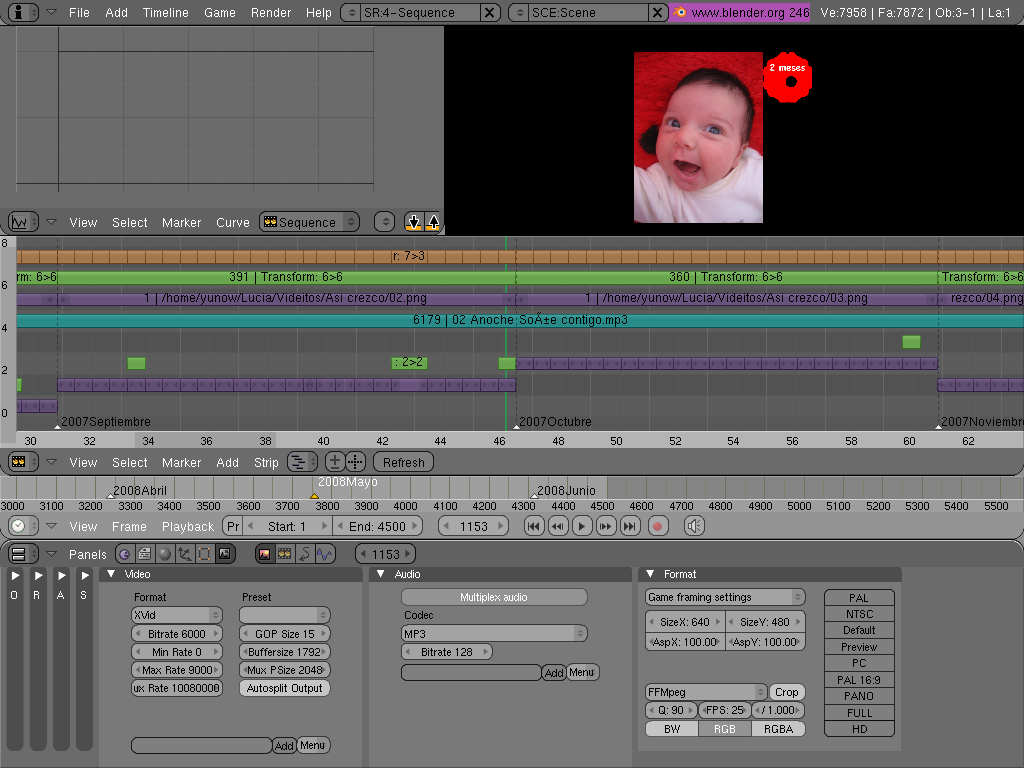1024x768 pixels.
Task: Jump to the timeline start with rewind-to-start
Action: [534, 526]
